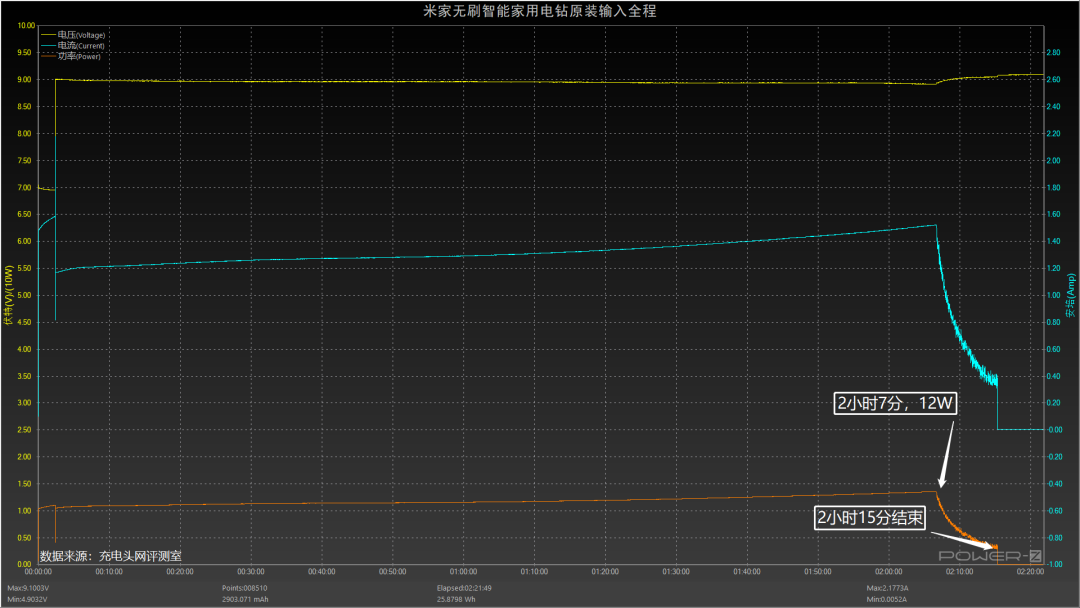This screenshot has height=608, width=1080.
Task: Click the 功率(Power) legend entry
Action: point(71,56)
